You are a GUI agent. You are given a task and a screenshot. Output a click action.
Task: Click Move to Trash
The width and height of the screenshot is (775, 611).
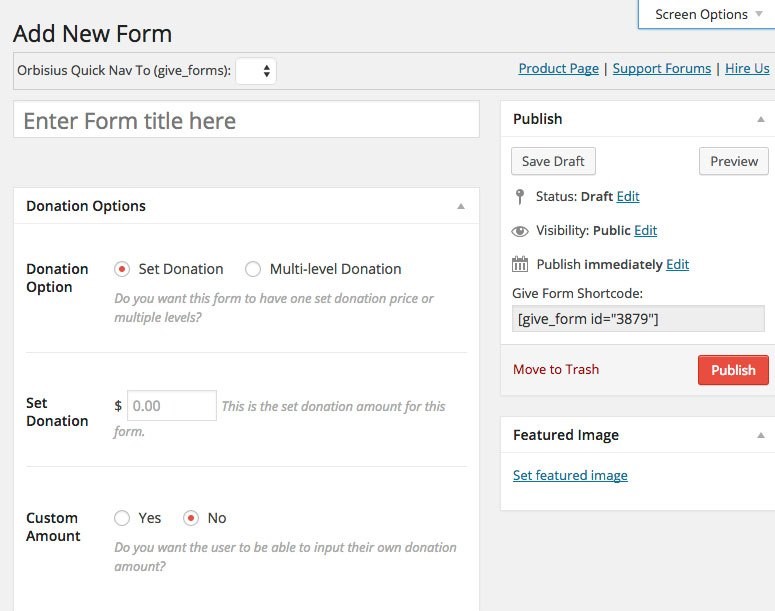tap(556, 369)
